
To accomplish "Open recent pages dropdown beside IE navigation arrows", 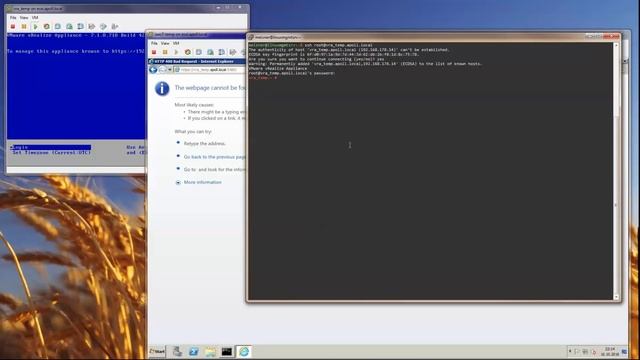I will point(169,70).
